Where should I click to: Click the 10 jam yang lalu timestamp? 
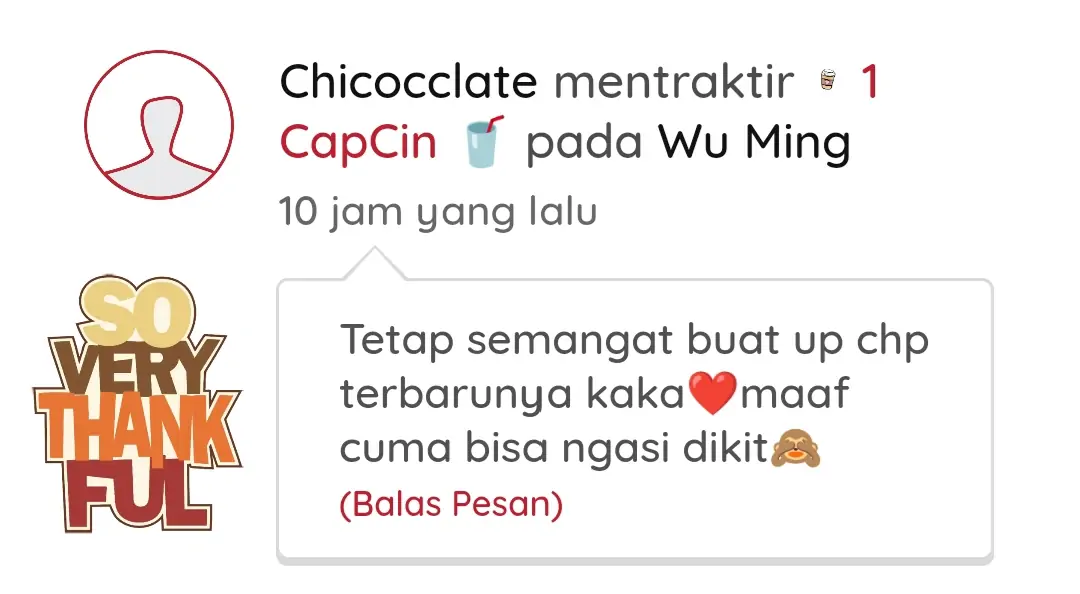pos(437,212)
